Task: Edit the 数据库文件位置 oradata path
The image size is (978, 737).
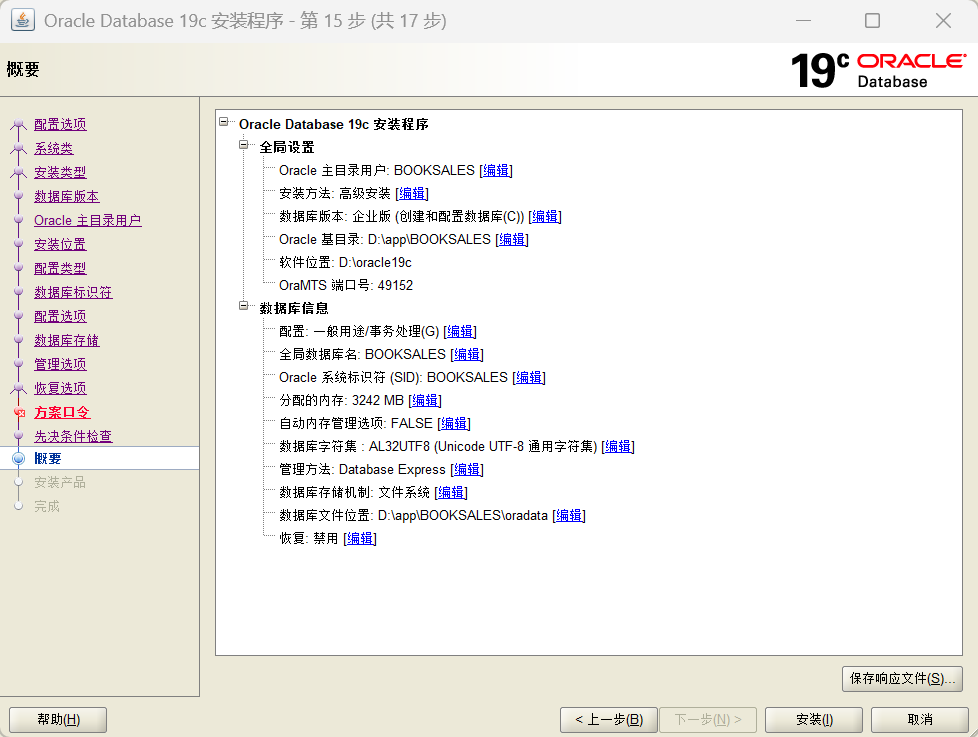Action: tap(568, 516)
